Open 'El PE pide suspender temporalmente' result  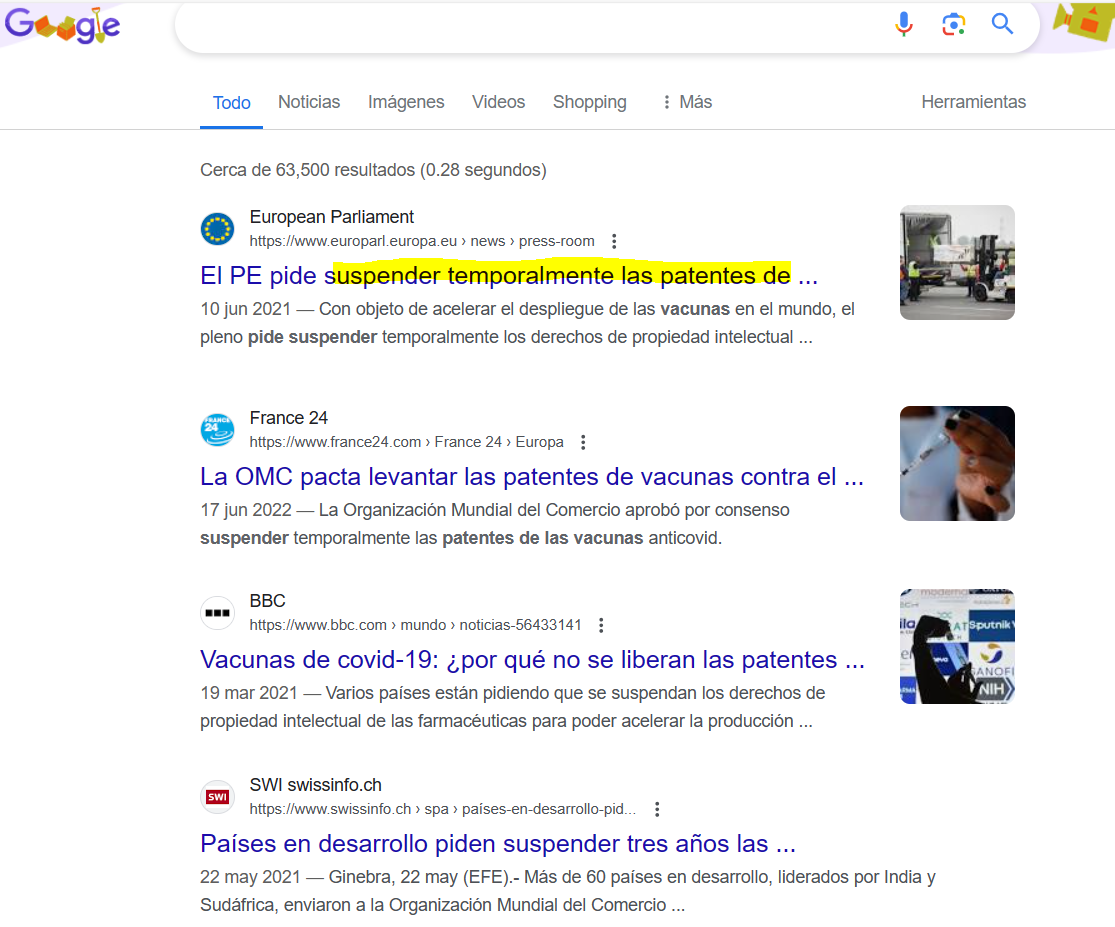(x=509, y=276)
